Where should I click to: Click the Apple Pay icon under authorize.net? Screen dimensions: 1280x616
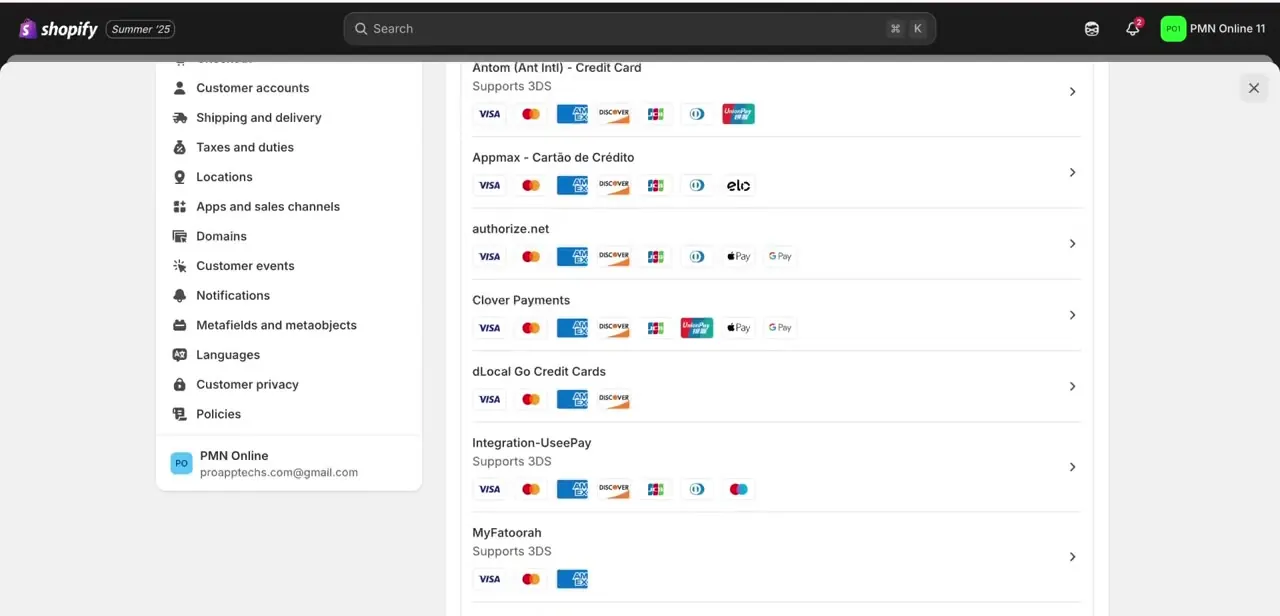(x=738, y=257)
